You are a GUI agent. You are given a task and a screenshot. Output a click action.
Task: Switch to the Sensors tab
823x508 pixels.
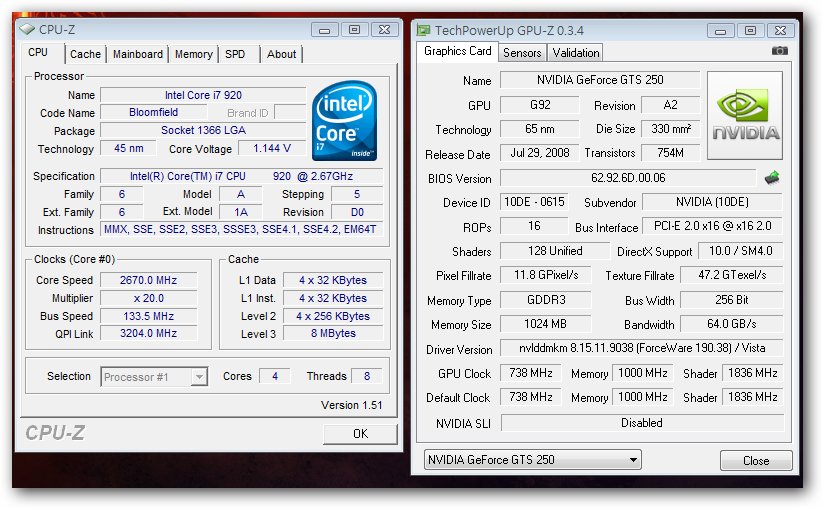tap(522, 53)
